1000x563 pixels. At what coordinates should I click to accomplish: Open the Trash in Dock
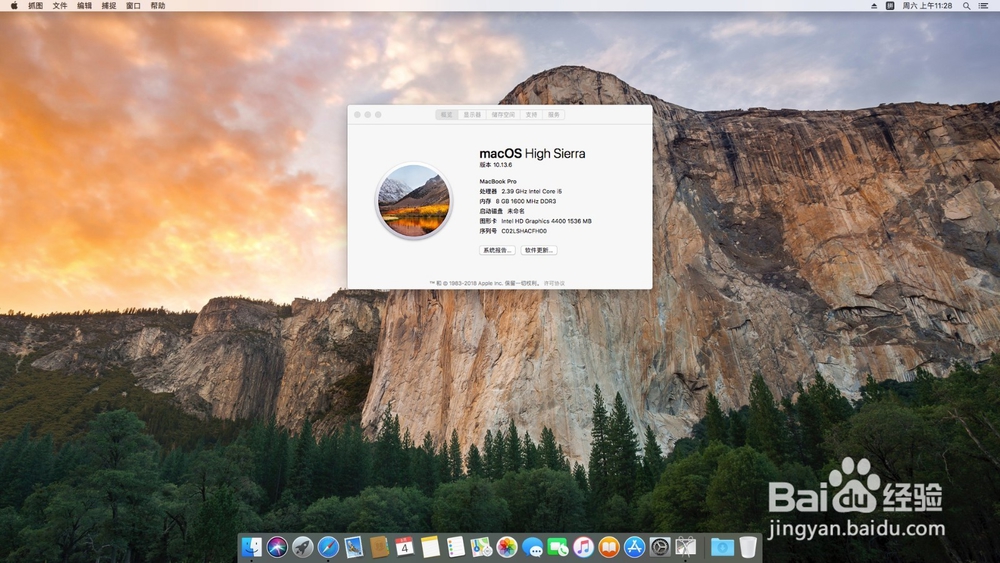point(748,546)
